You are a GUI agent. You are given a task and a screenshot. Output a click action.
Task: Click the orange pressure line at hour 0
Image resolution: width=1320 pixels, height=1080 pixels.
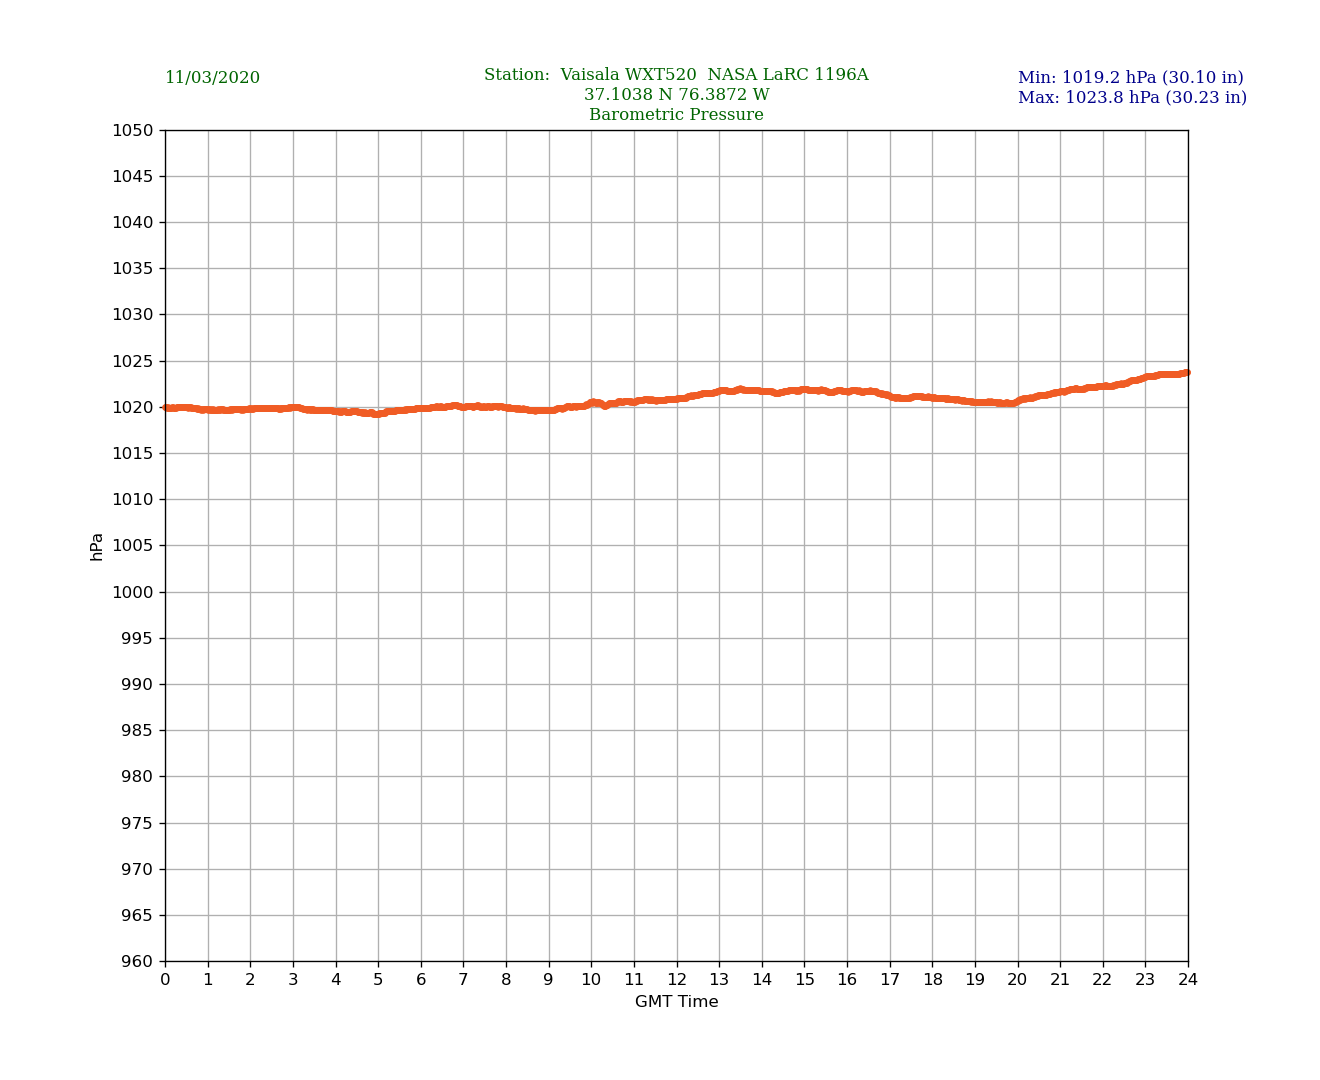pos(167,407)
